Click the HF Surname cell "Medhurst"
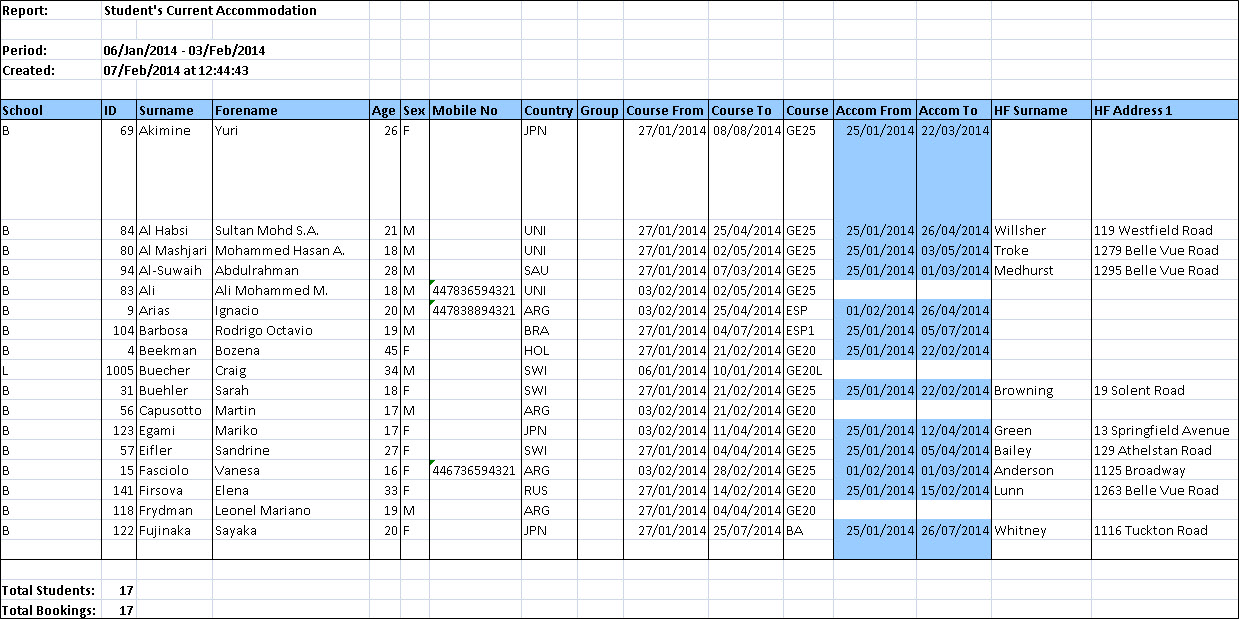This screenshot has height=619, width=1239. [x=1024, y=271]
